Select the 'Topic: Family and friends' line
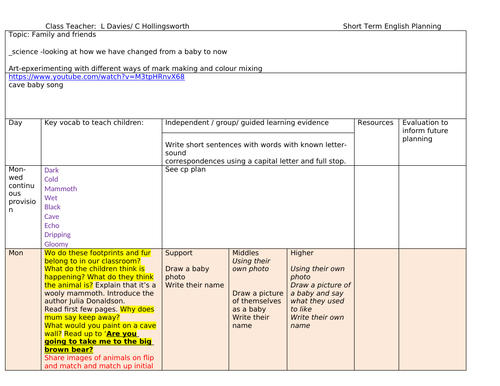Screen dimensions: 500x386 coord(52,35)
